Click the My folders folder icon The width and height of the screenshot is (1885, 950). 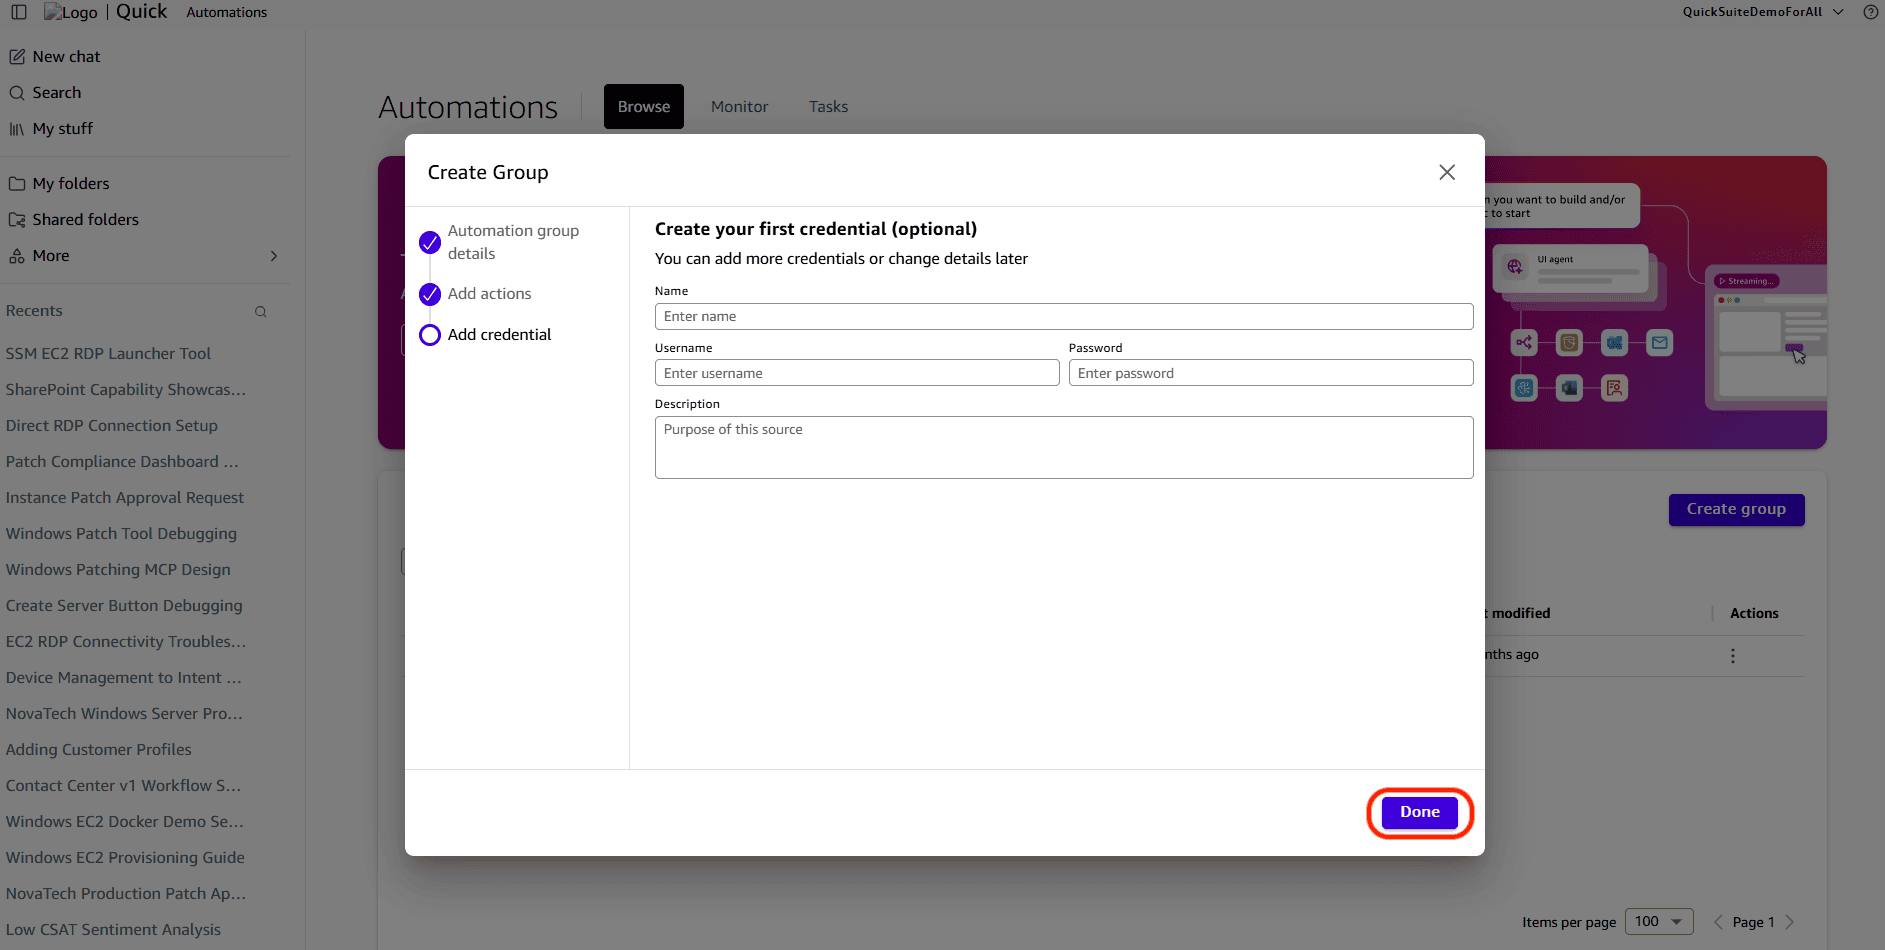pyautogui.click(x=17, y=184)
